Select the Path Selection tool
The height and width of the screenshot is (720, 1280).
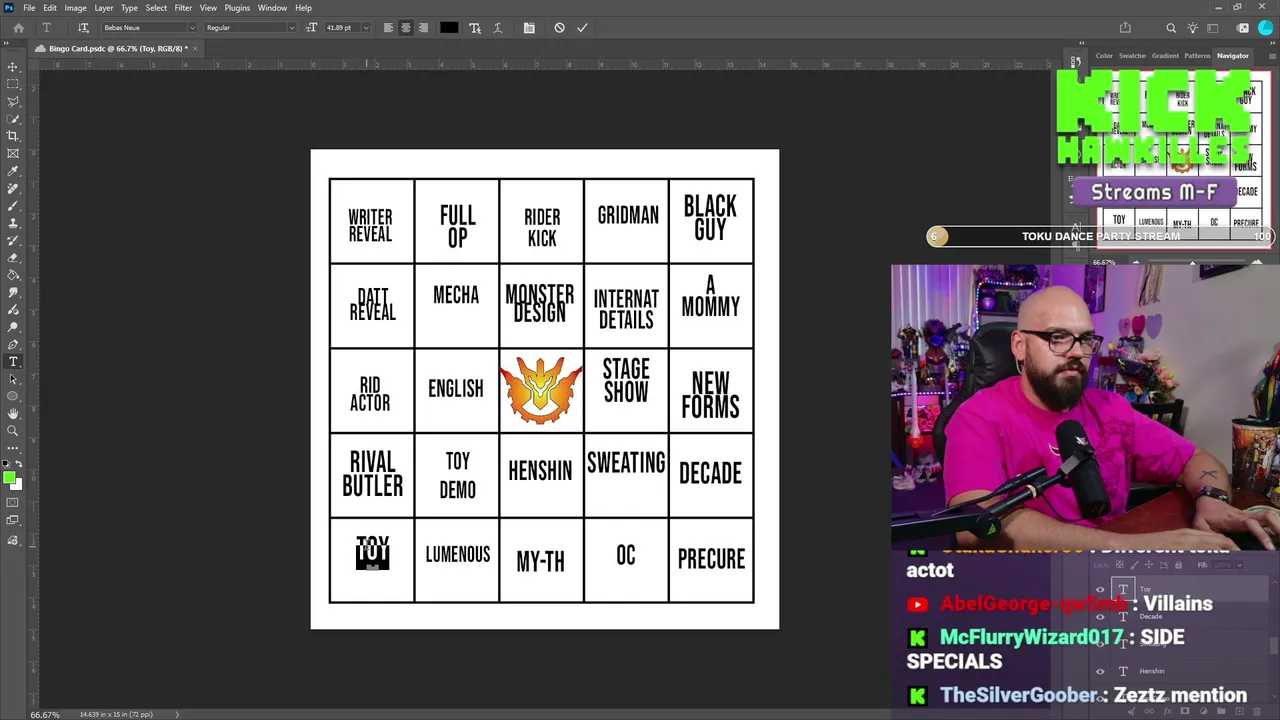[x=13, y=379]
